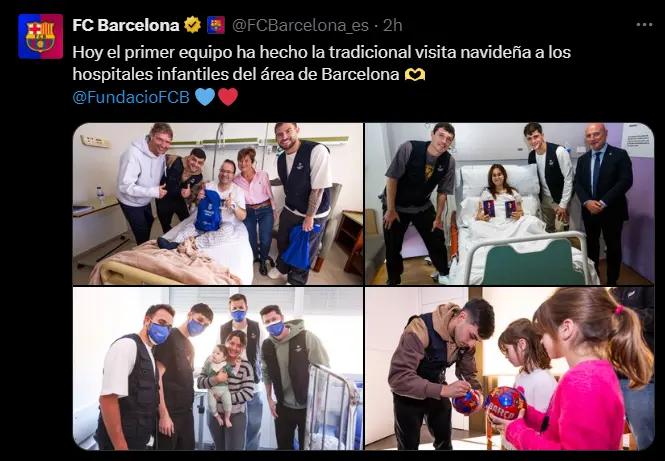Open the 2h timestamp link
This screenshot has width=665, height=461.
tap(392, 26)
